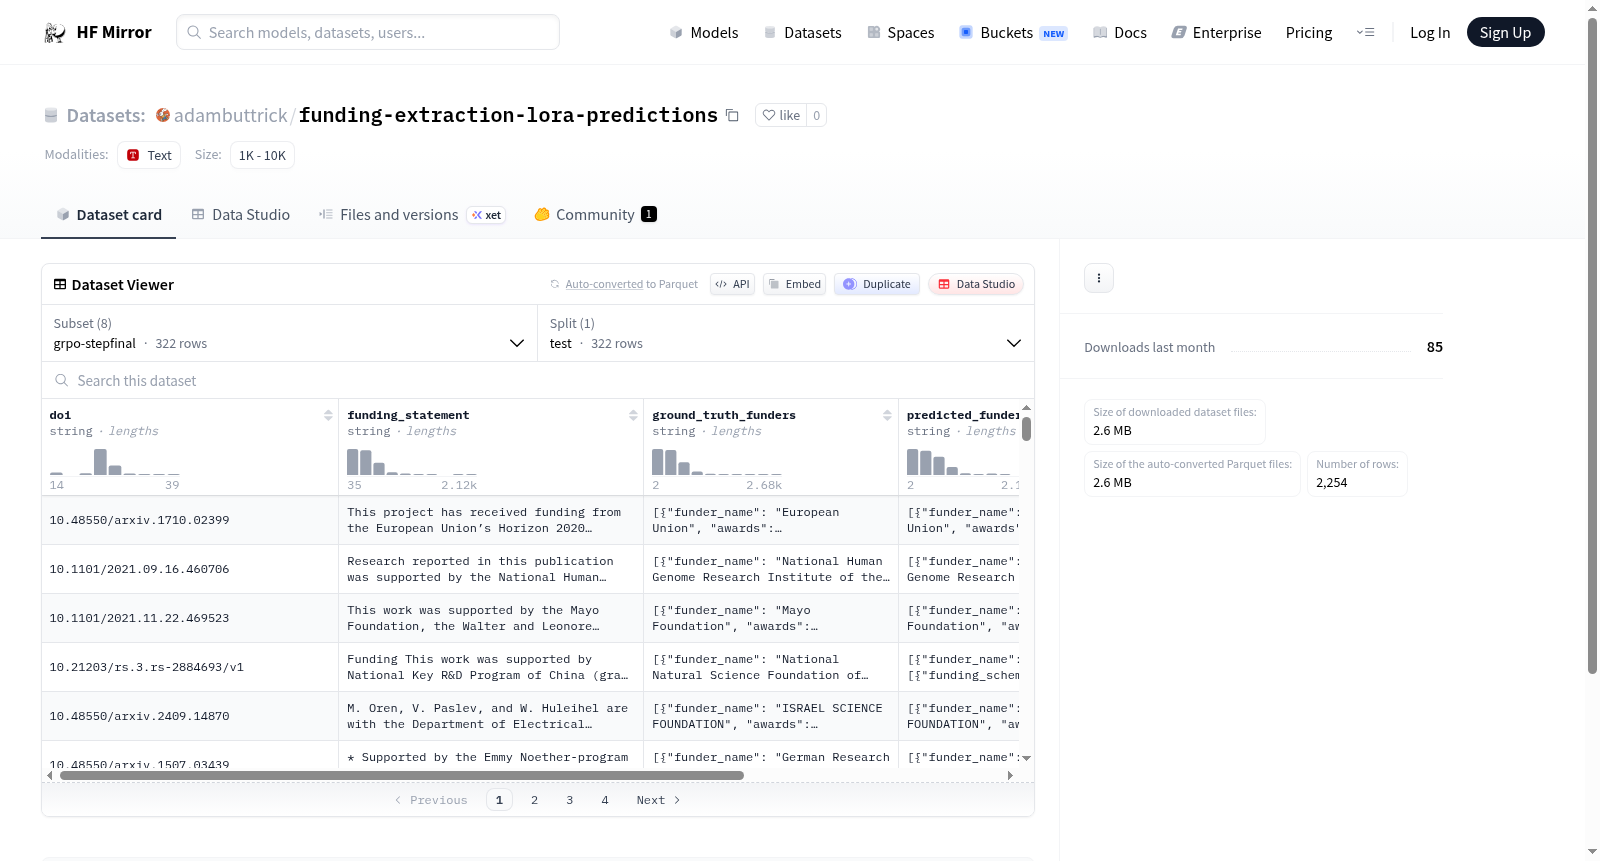Go to page 2 of the dataset
Screen dimensions: 1600x861
point(535,800)
